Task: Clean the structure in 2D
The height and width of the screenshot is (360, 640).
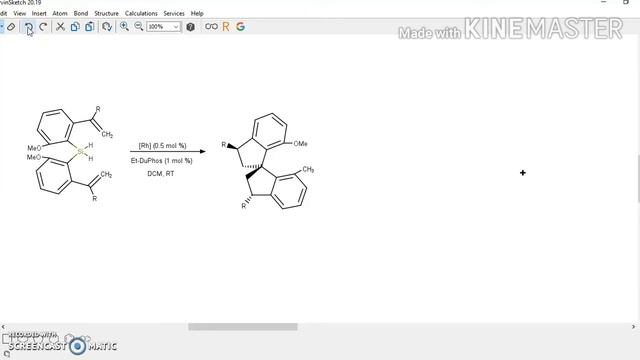Action: click(x=107, y=27)
